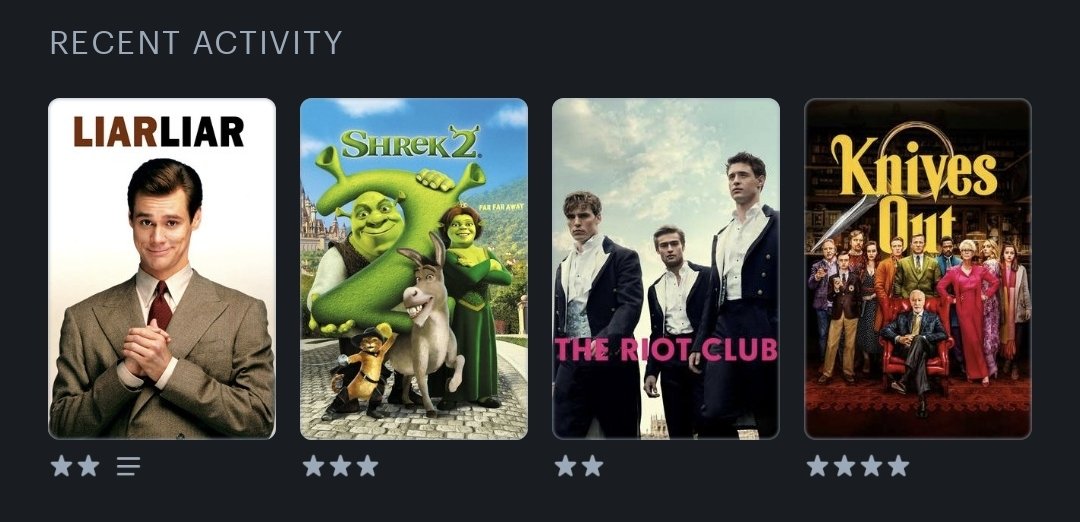Image resolution: width=1080 pixels, height=522 pixels.
Task: Select the fourth star under Knives Out
Action: click(898, 466)
